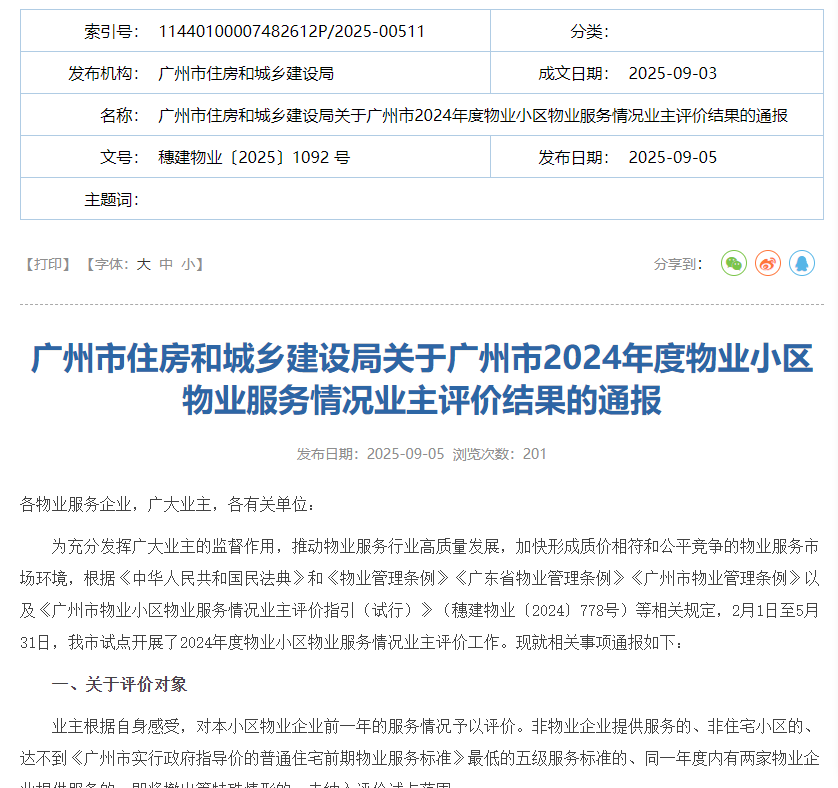Select the 成文日期 value 2025-09-03
The width and height of the screenshot is (838, 788).
coord(672,73)
